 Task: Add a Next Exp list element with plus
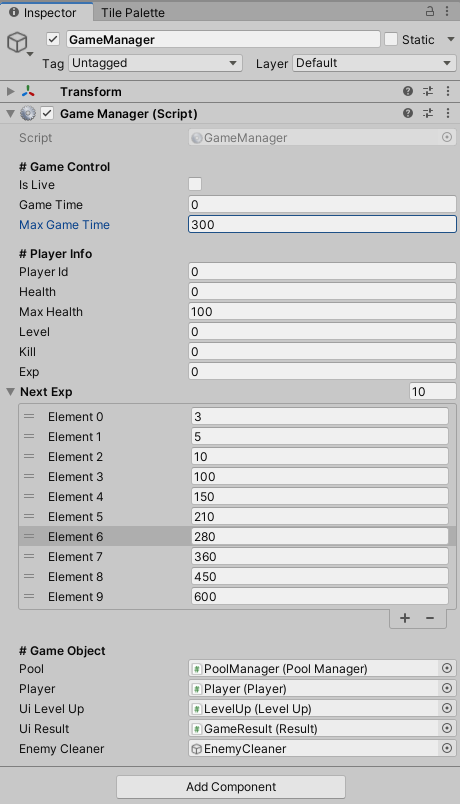coord(405,618)
